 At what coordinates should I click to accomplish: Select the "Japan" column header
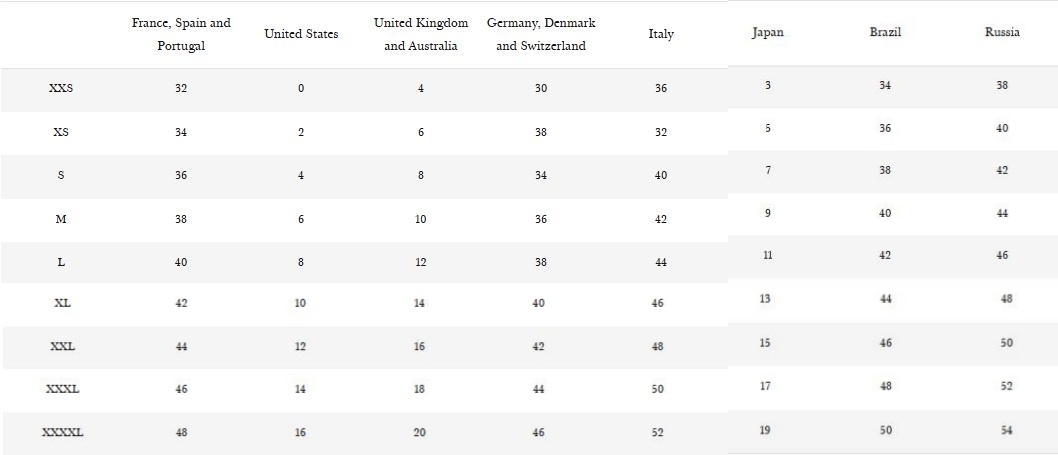coord(768,32)
